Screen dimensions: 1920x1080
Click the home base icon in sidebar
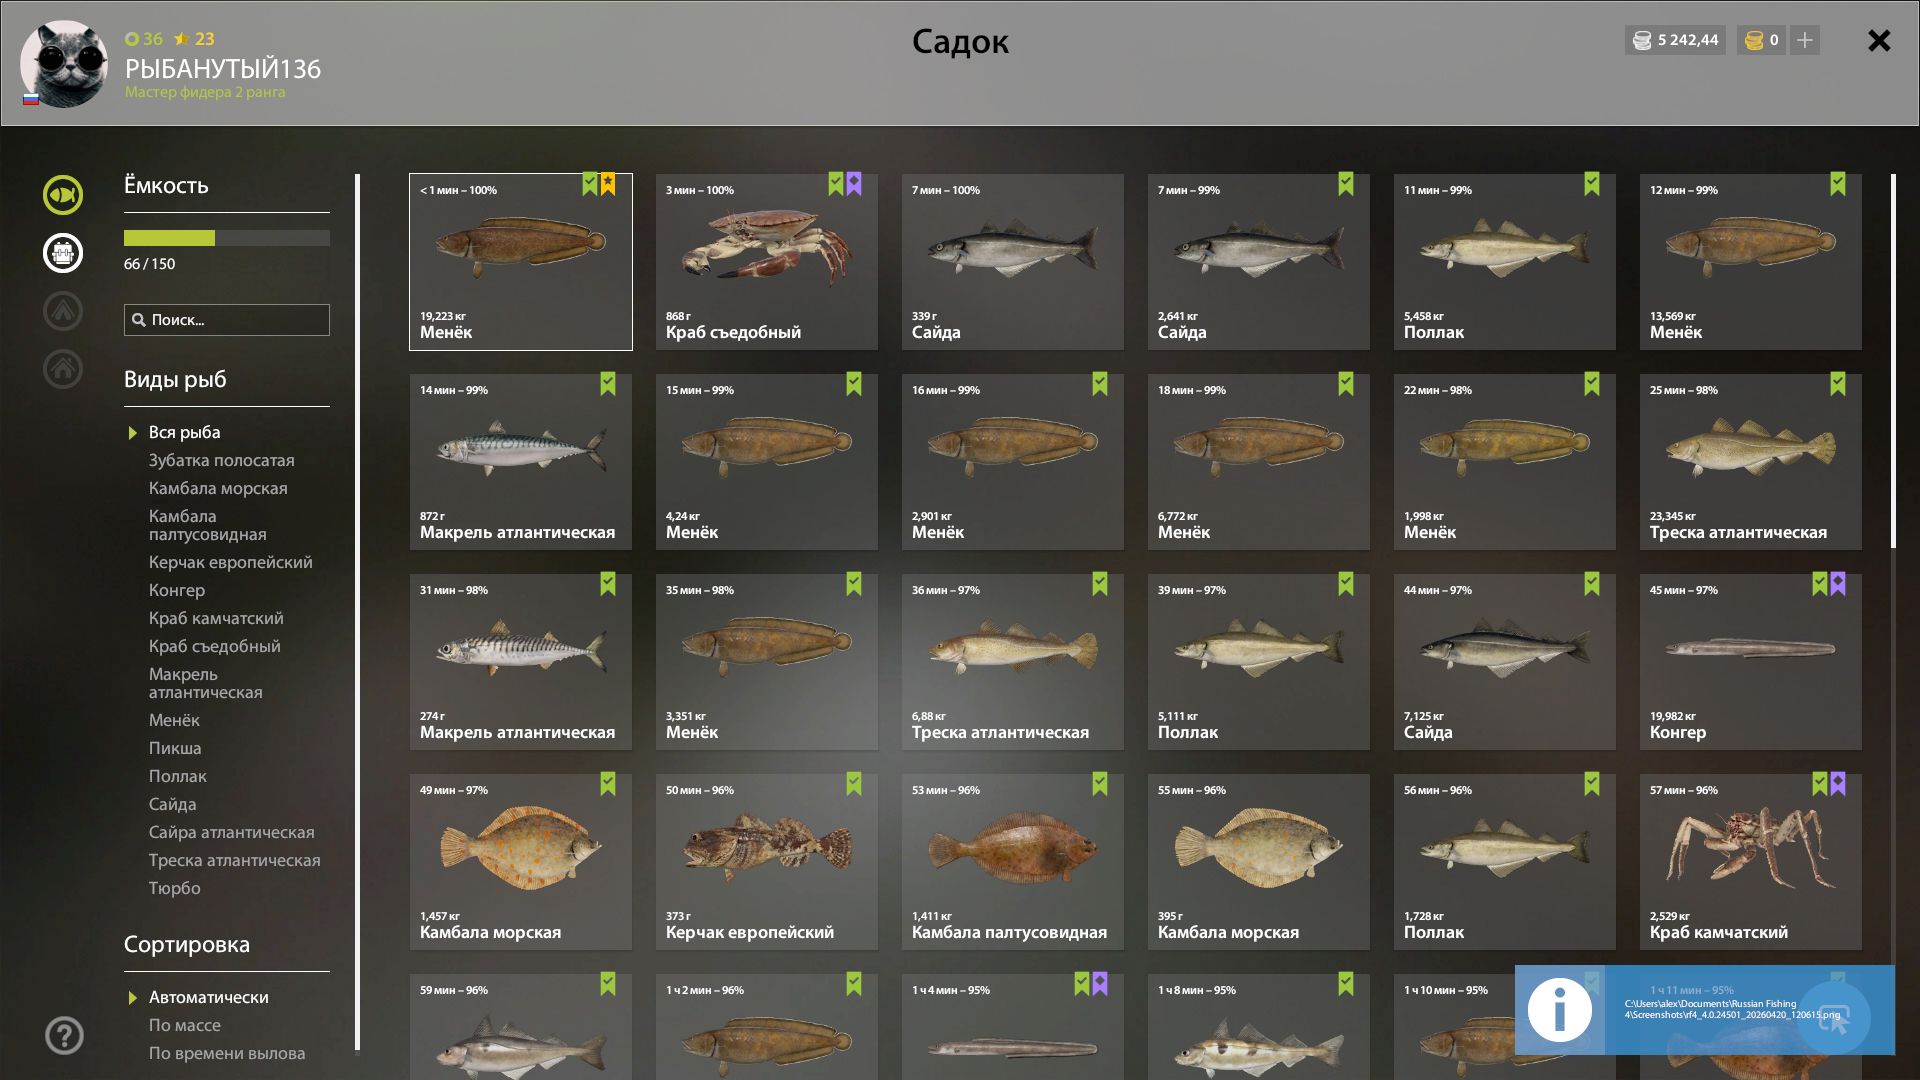pyautogui.click(x=63, y=369)
